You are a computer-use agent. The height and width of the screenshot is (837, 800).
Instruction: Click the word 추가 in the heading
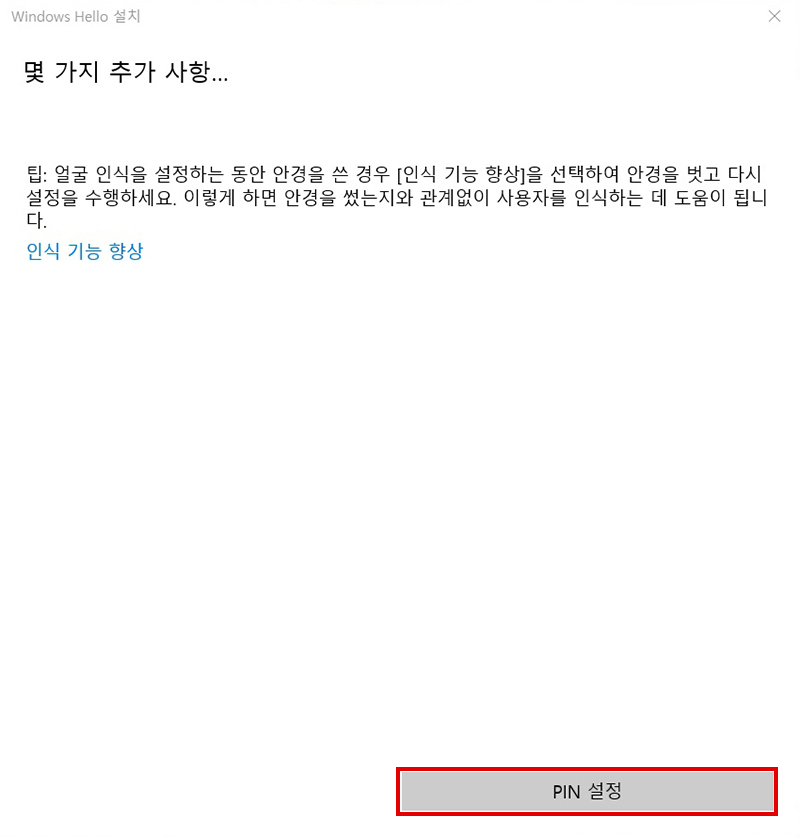tap(132, 72)
